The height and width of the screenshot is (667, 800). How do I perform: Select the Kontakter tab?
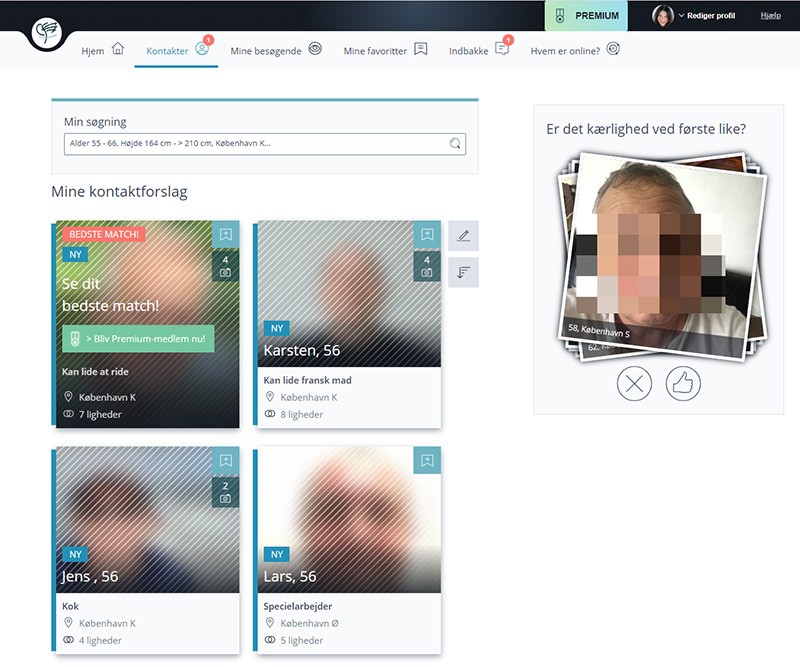[177, 50]
